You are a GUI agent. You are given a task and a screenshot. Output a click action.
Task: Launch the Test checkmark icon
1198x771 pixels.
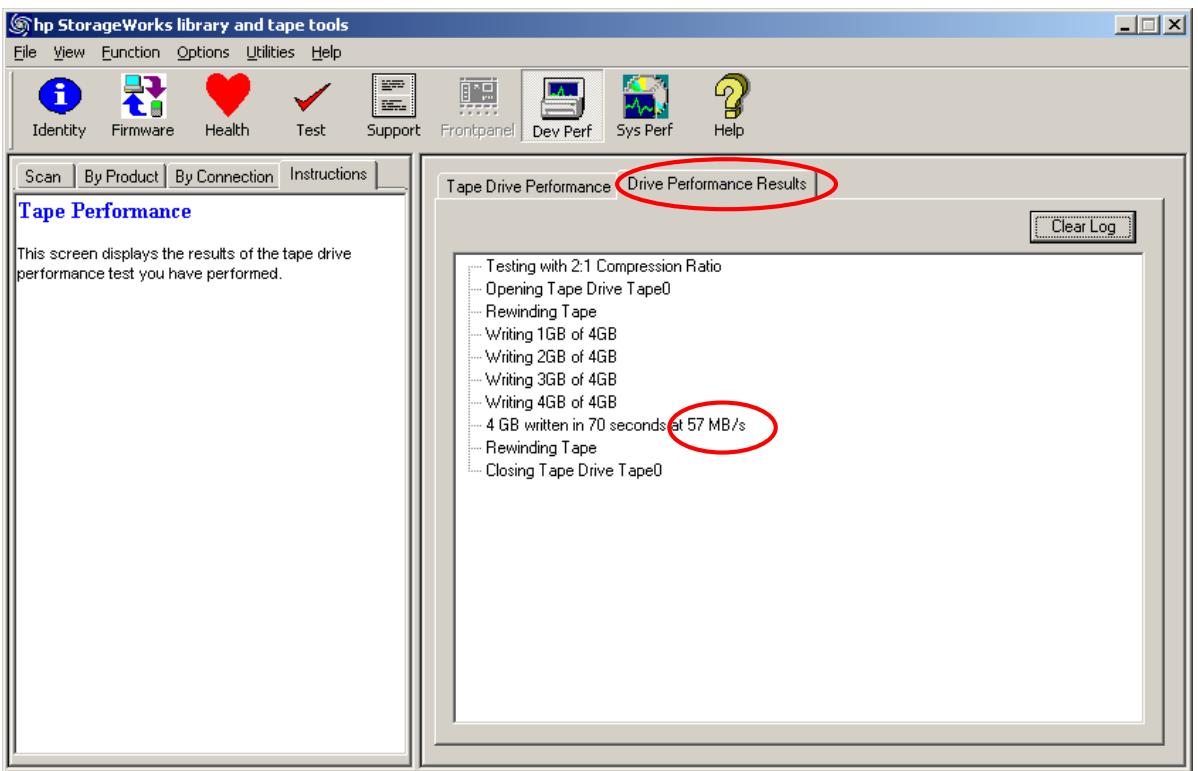point(311,107)
